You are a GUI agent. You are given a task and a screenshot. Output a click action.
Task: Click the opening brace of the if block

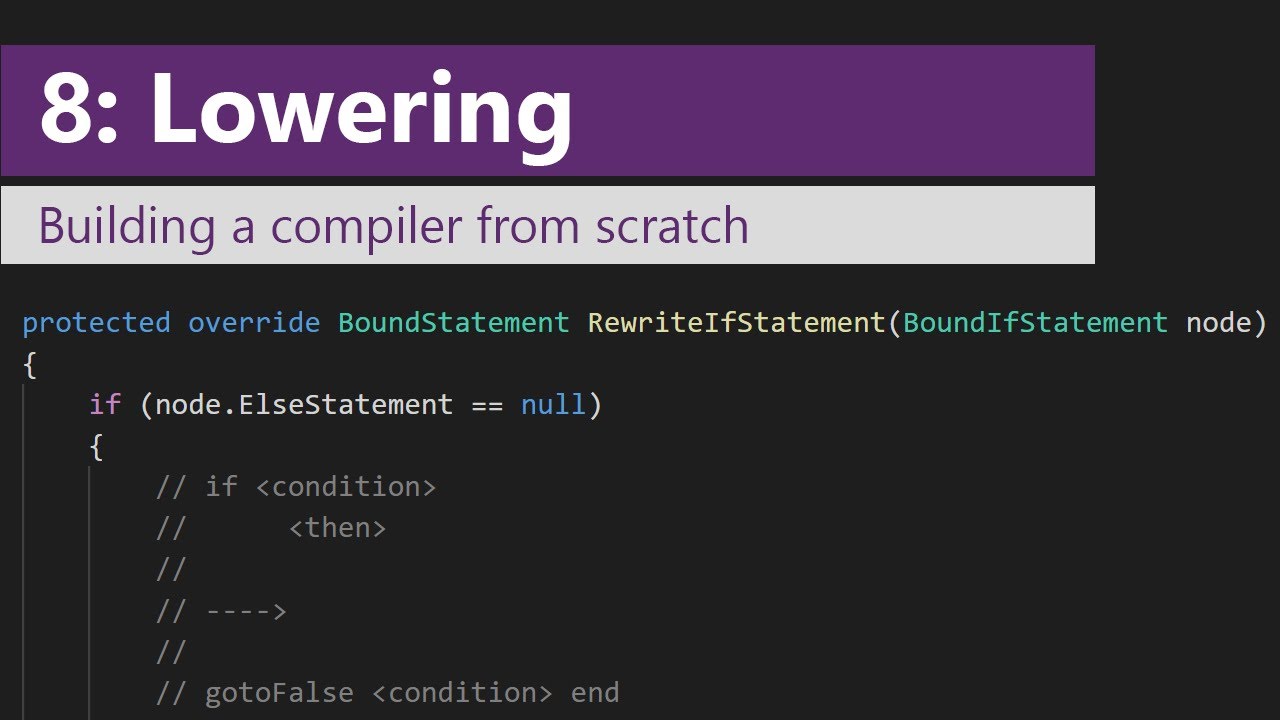(x=96, y=447)
